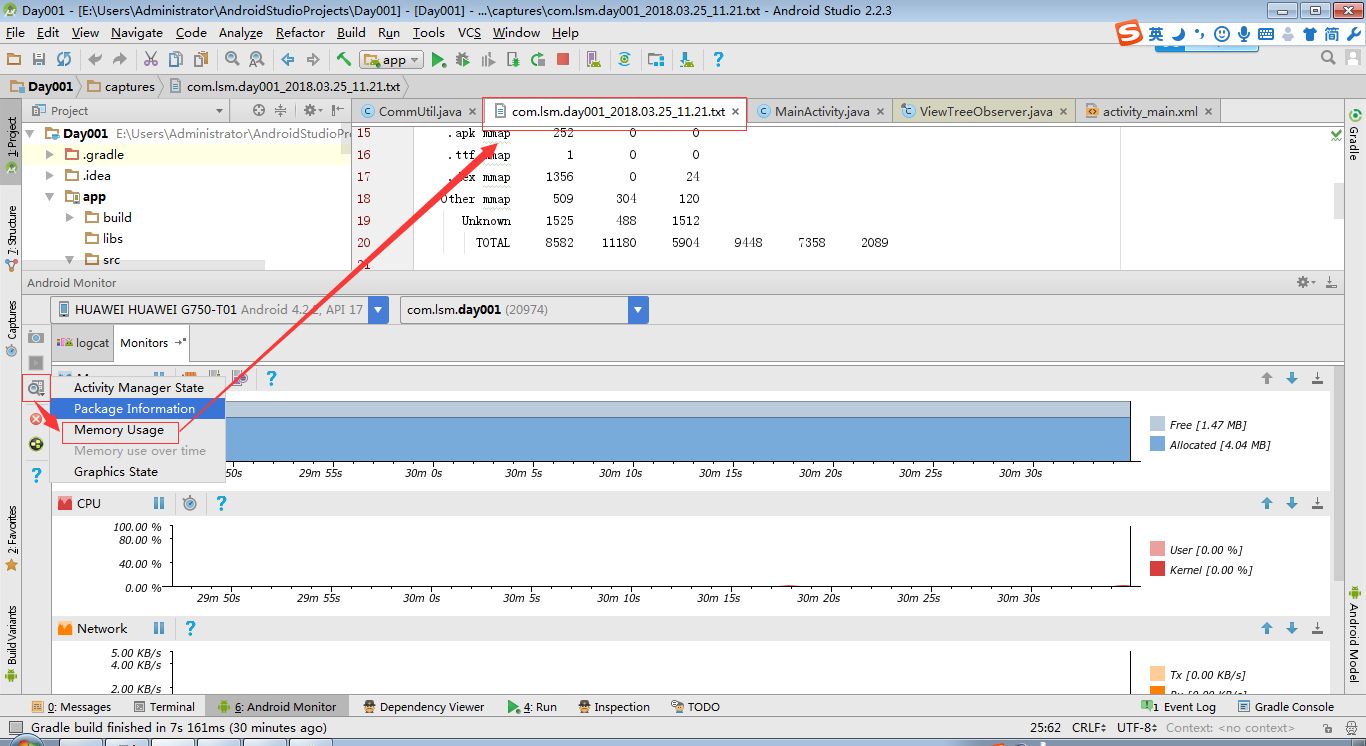Synchronize project with the refresh arrows icon
This screenshot has width=1366, height=746.
point(64,60)
